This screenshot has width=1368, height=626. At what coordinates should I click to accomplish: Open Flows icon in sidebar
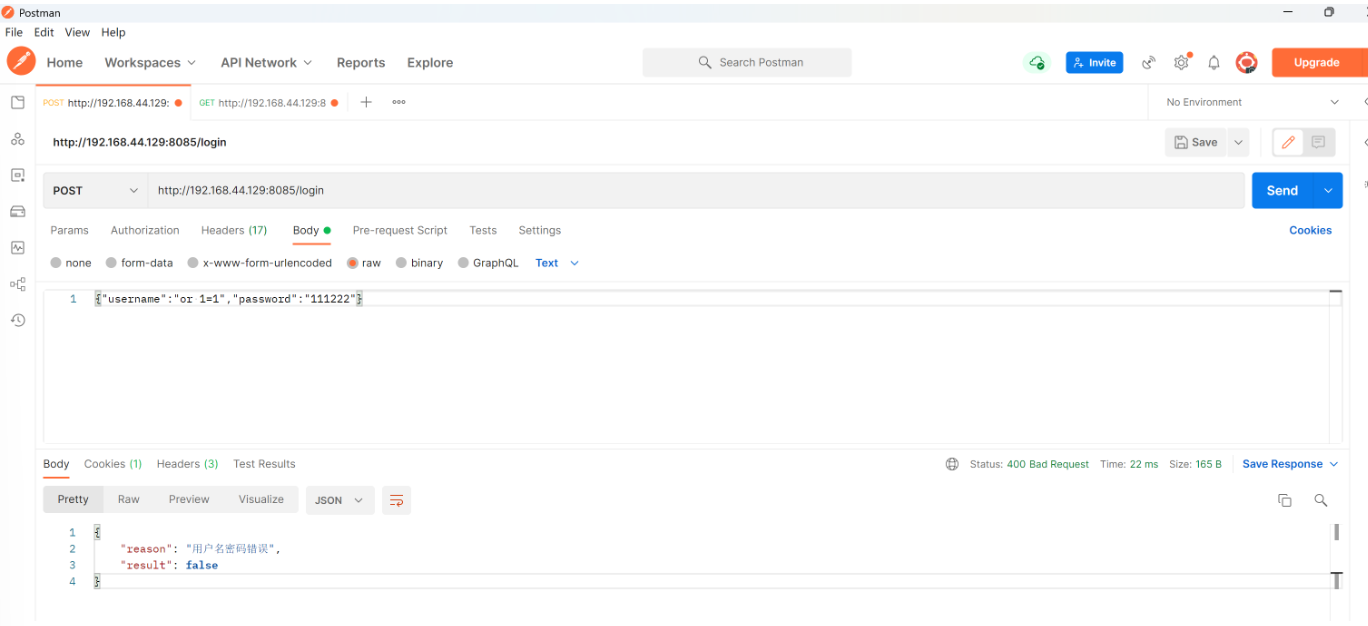click(17, 284)
